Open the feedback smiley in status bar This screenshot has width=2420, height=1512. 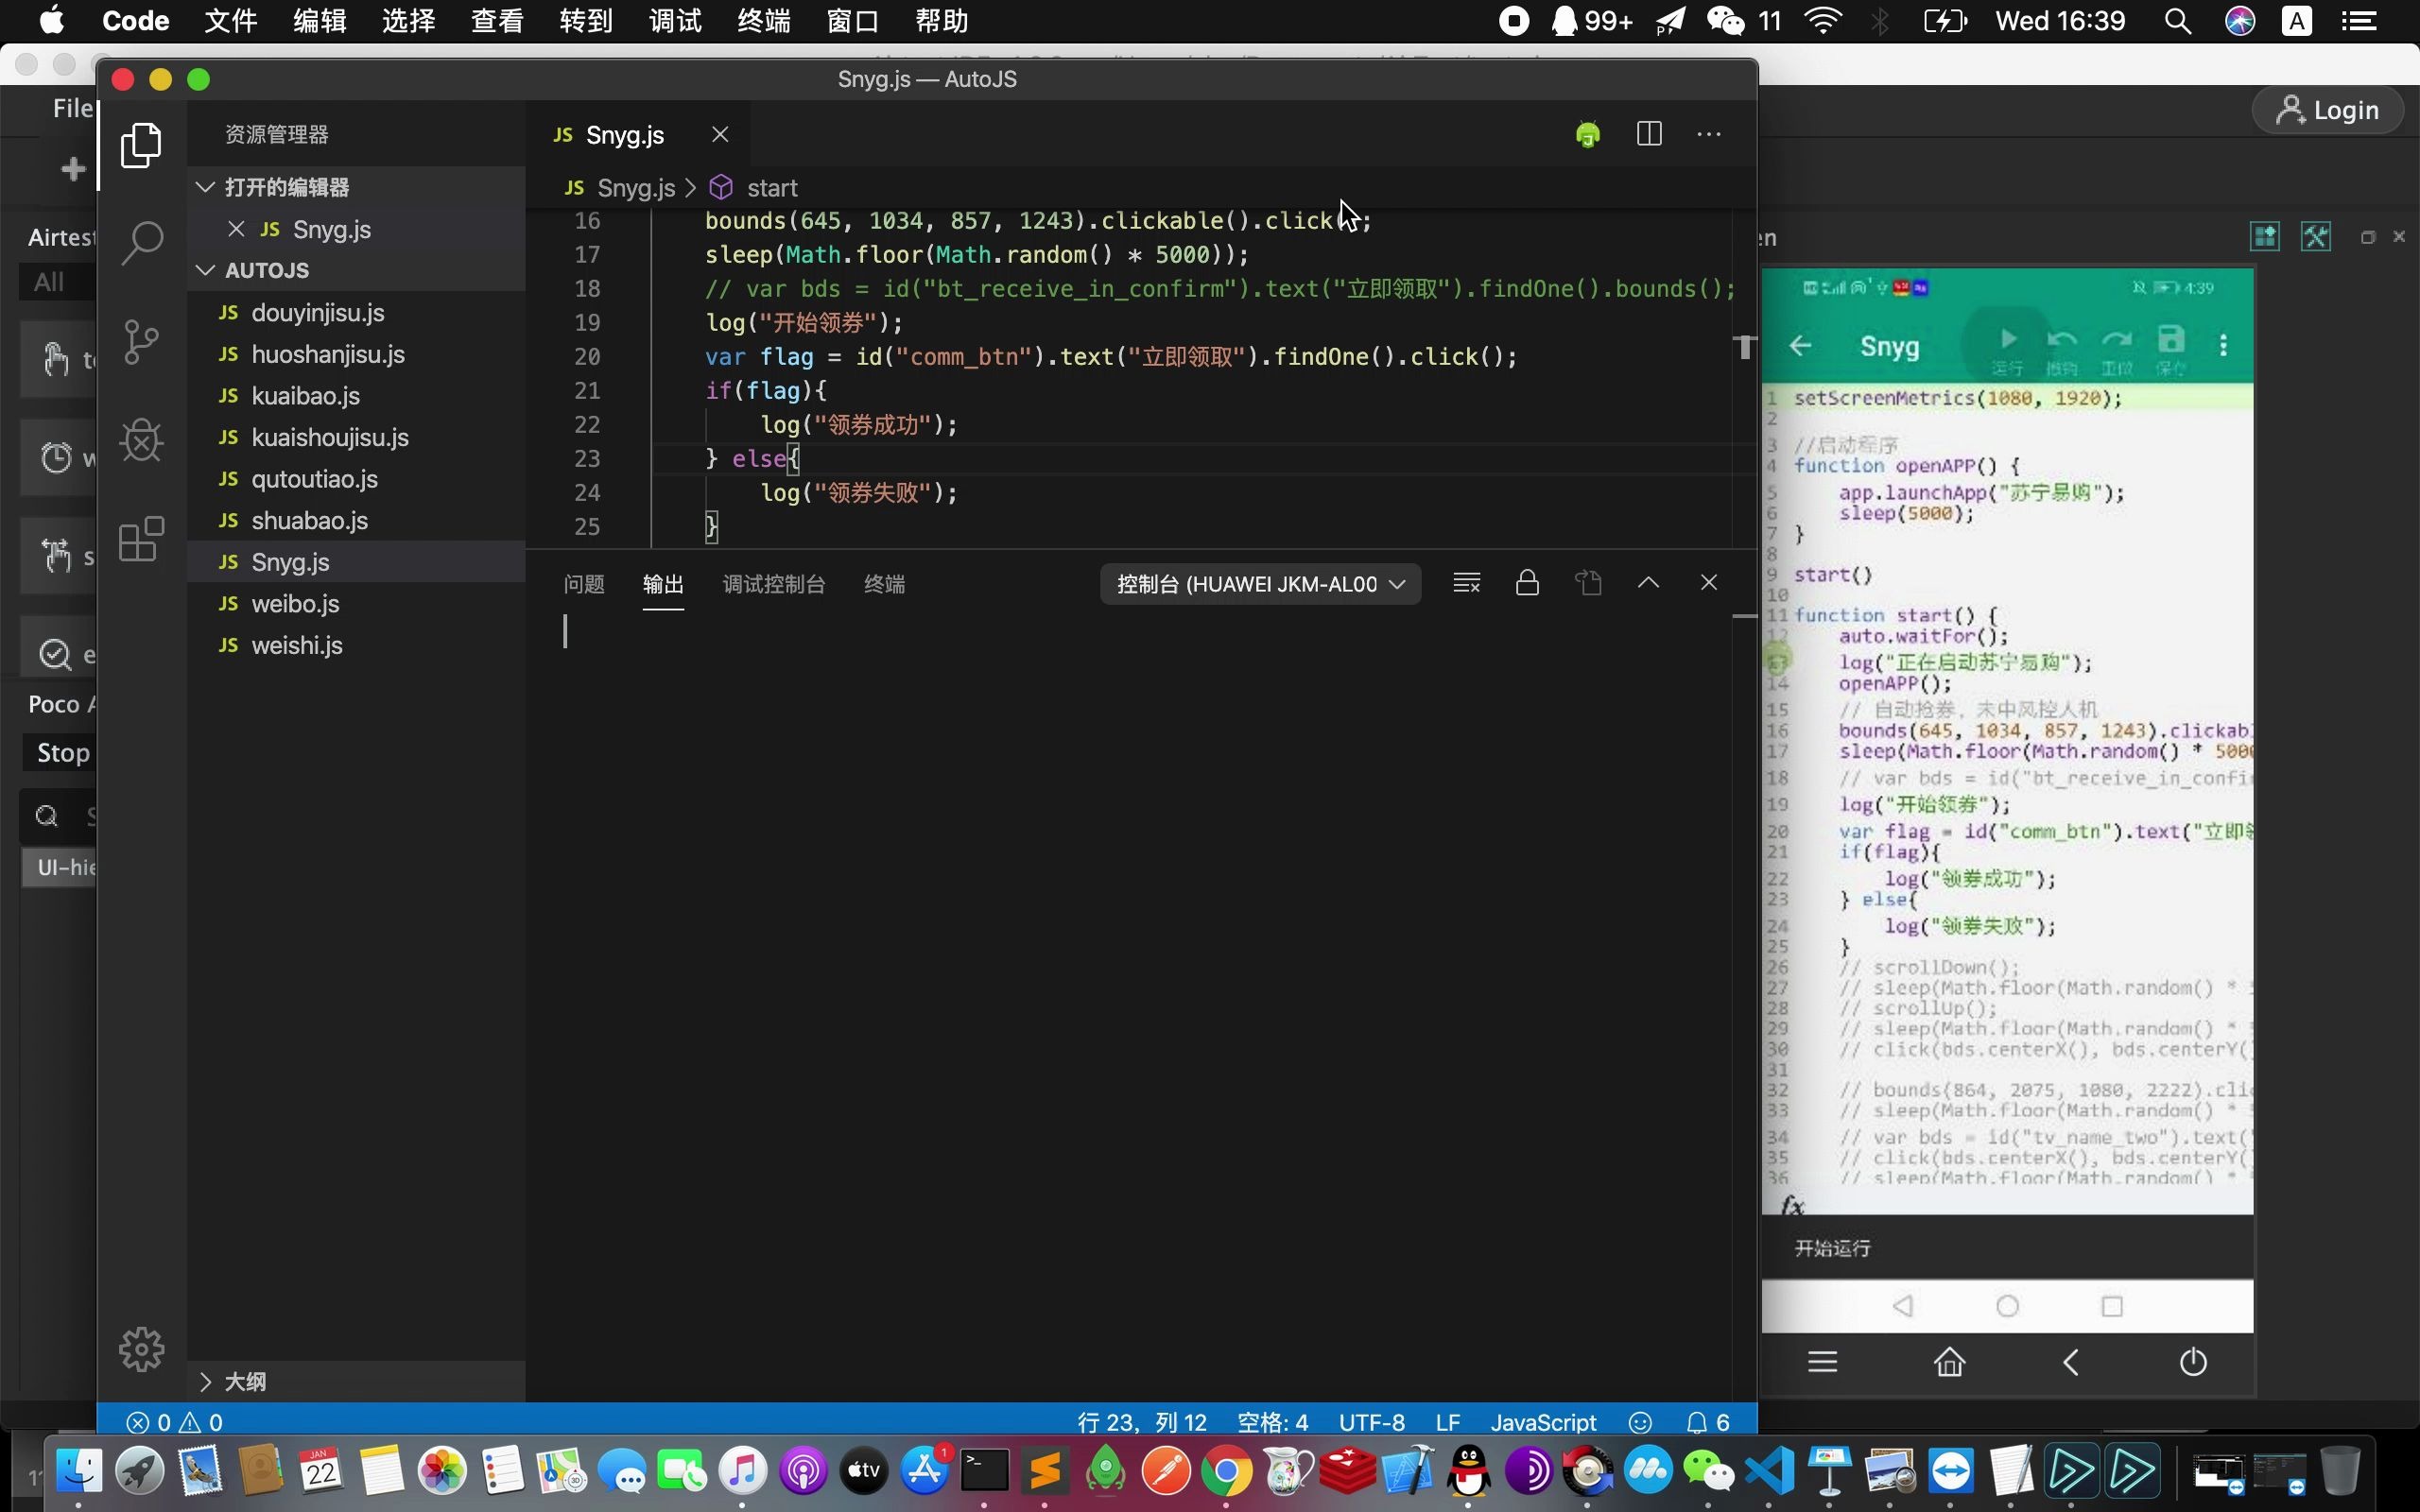pyautogui.click(x=1640, y=1422)
